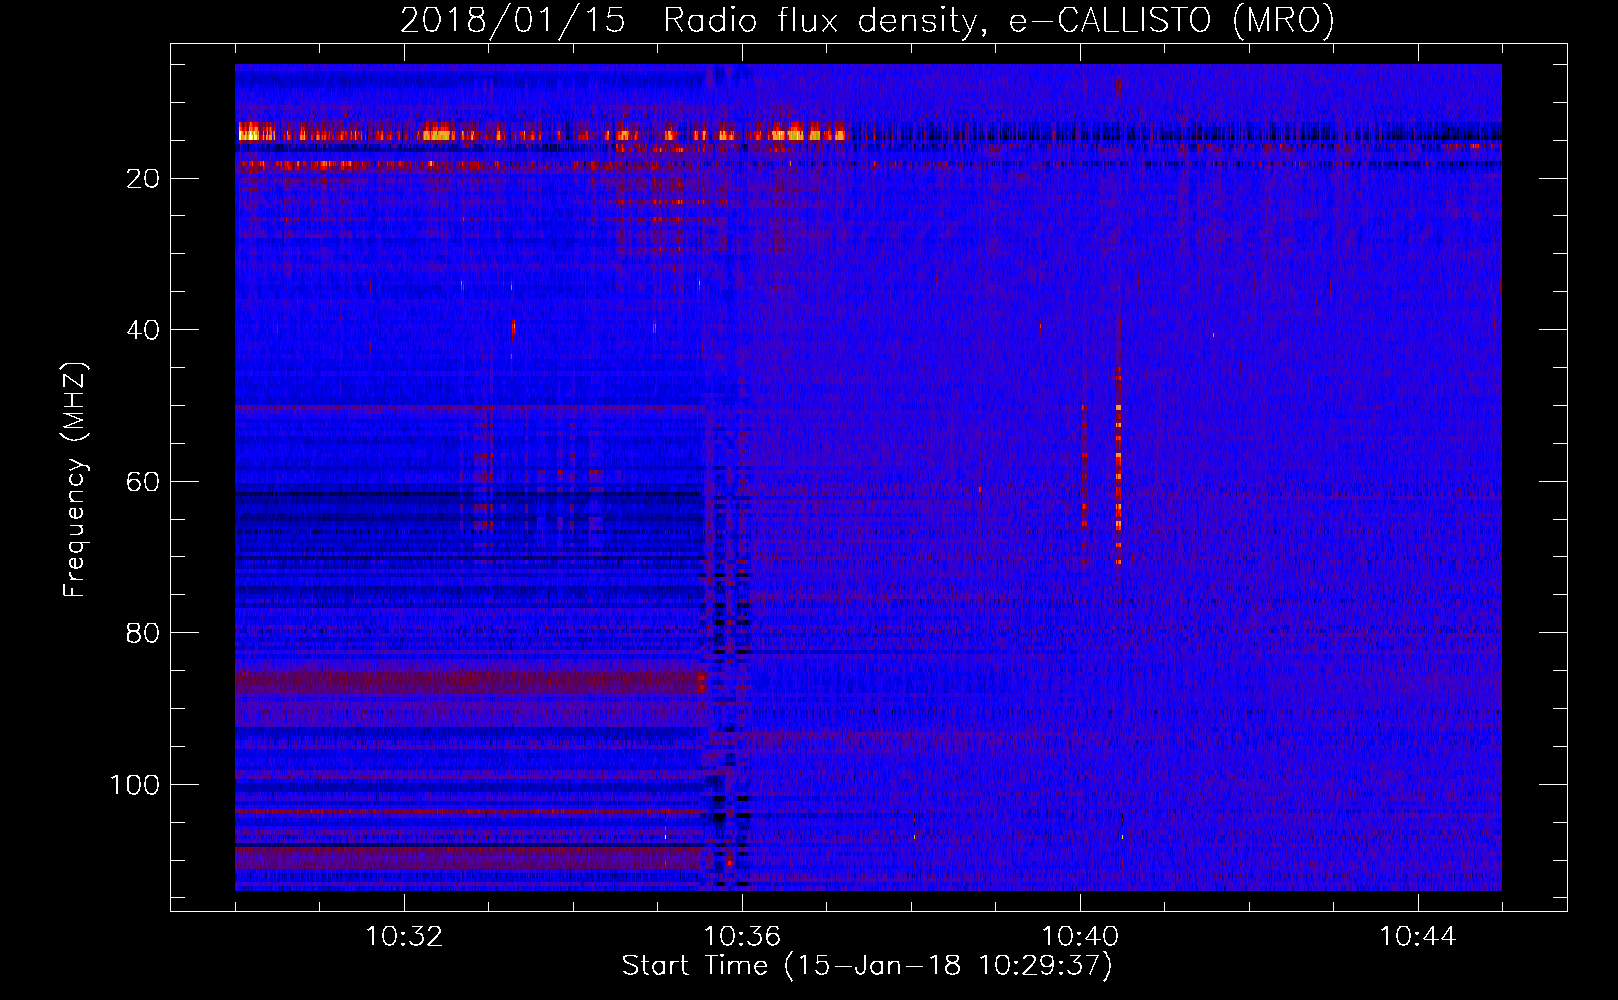Click the 100 frequency tick label
1618x1000 pixels.
tap(135, 785)
